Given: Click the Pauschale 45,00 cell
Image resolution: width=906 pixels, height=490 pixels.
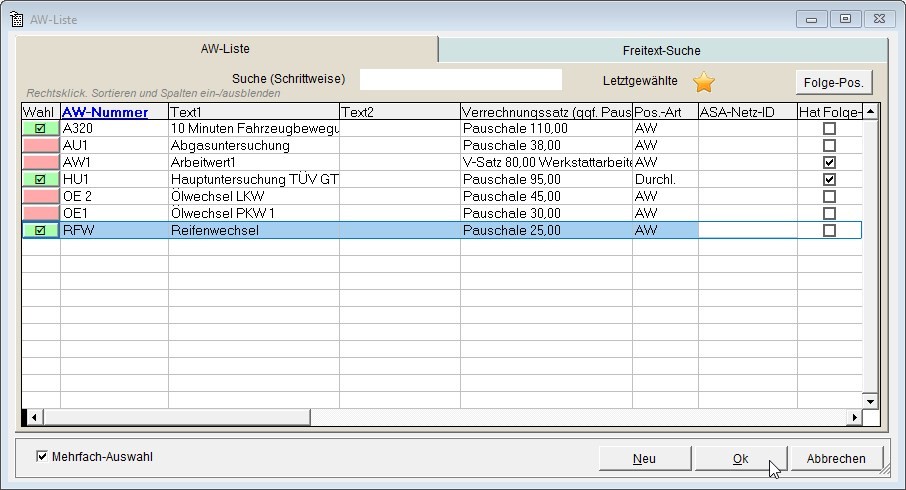Looking at the screenshot, I should pyautogui.click(x=547, y=196).
